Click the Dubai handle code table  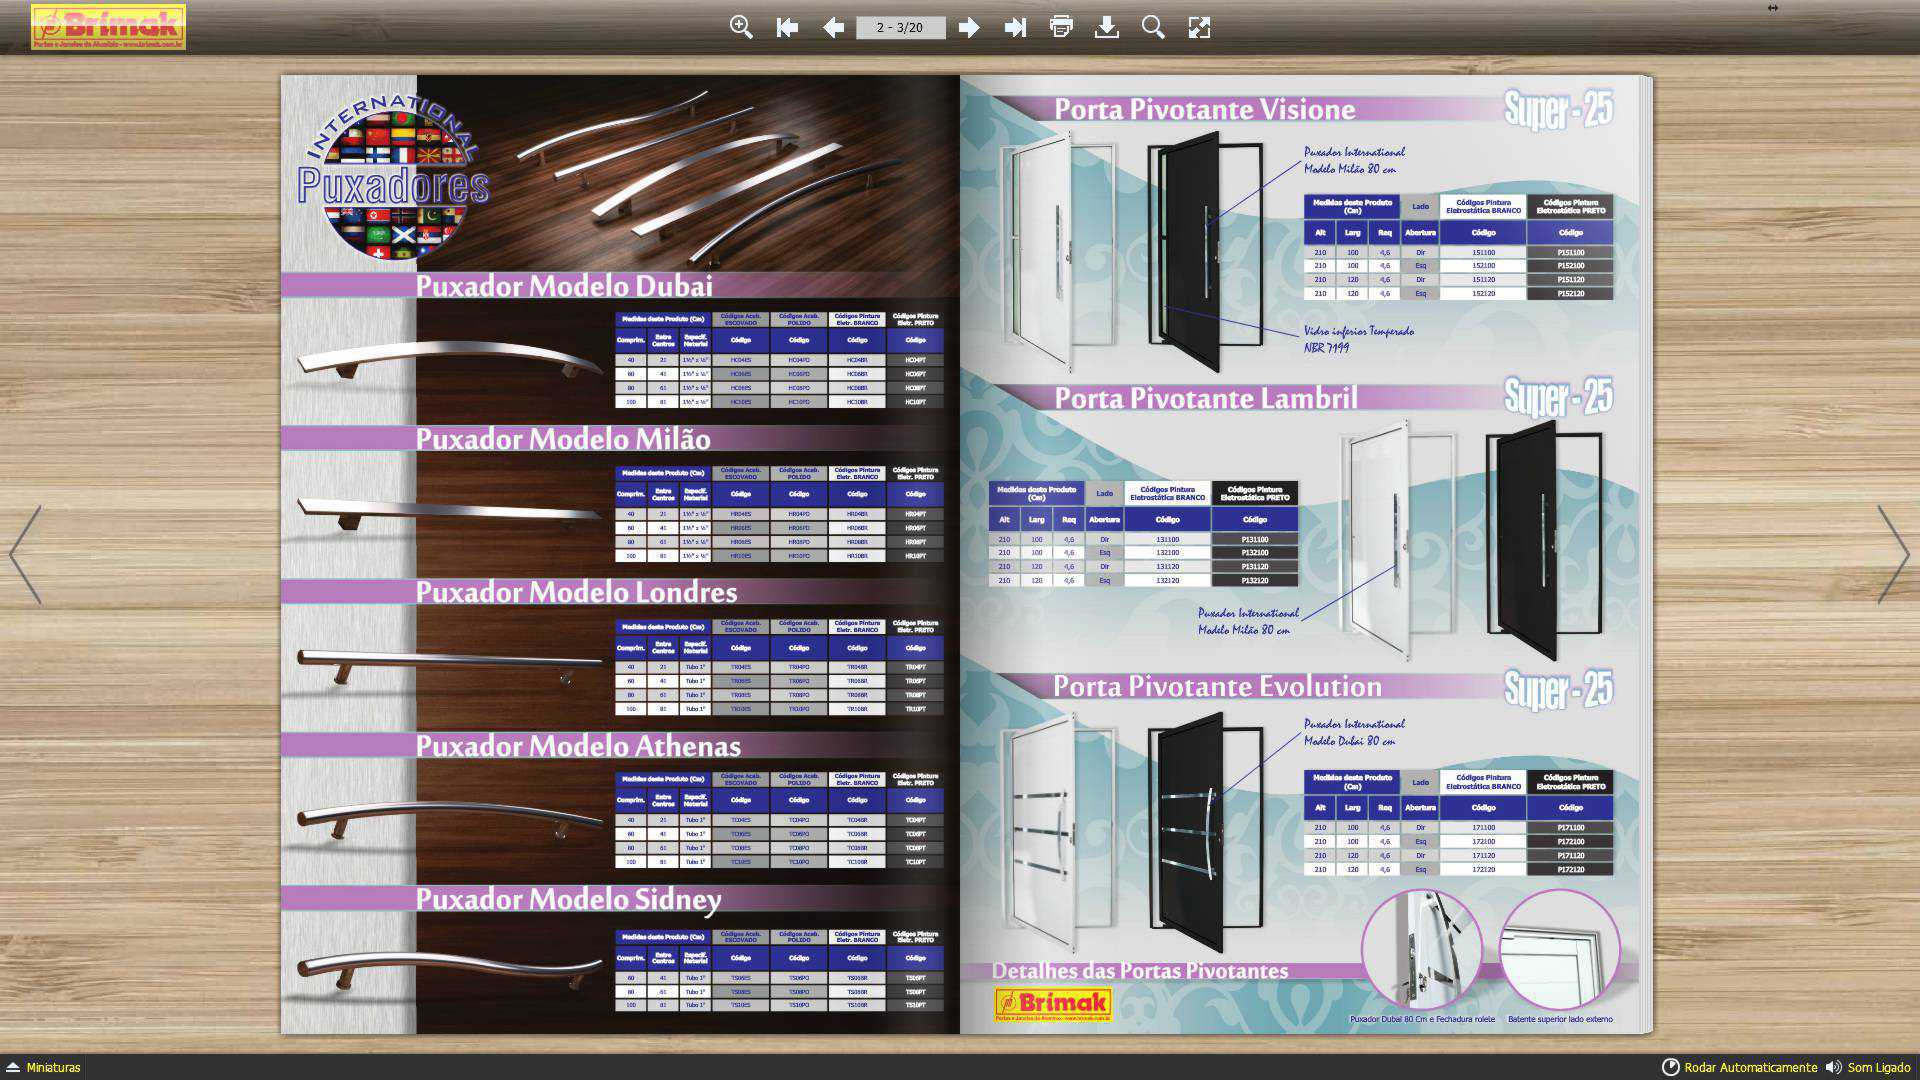point(779,360)
